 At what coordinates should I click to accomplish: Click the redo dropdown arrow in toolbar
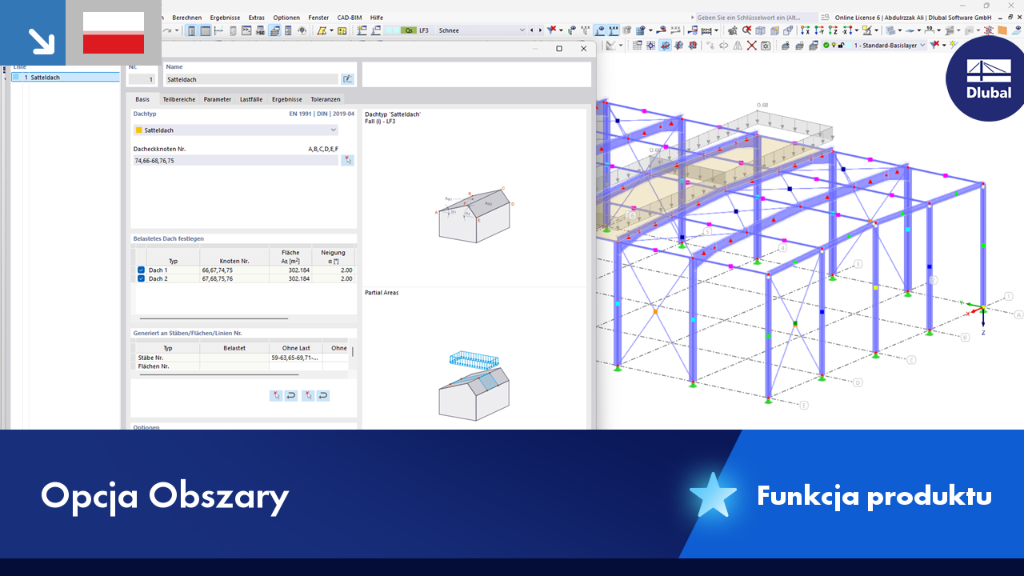click(176, 30)
